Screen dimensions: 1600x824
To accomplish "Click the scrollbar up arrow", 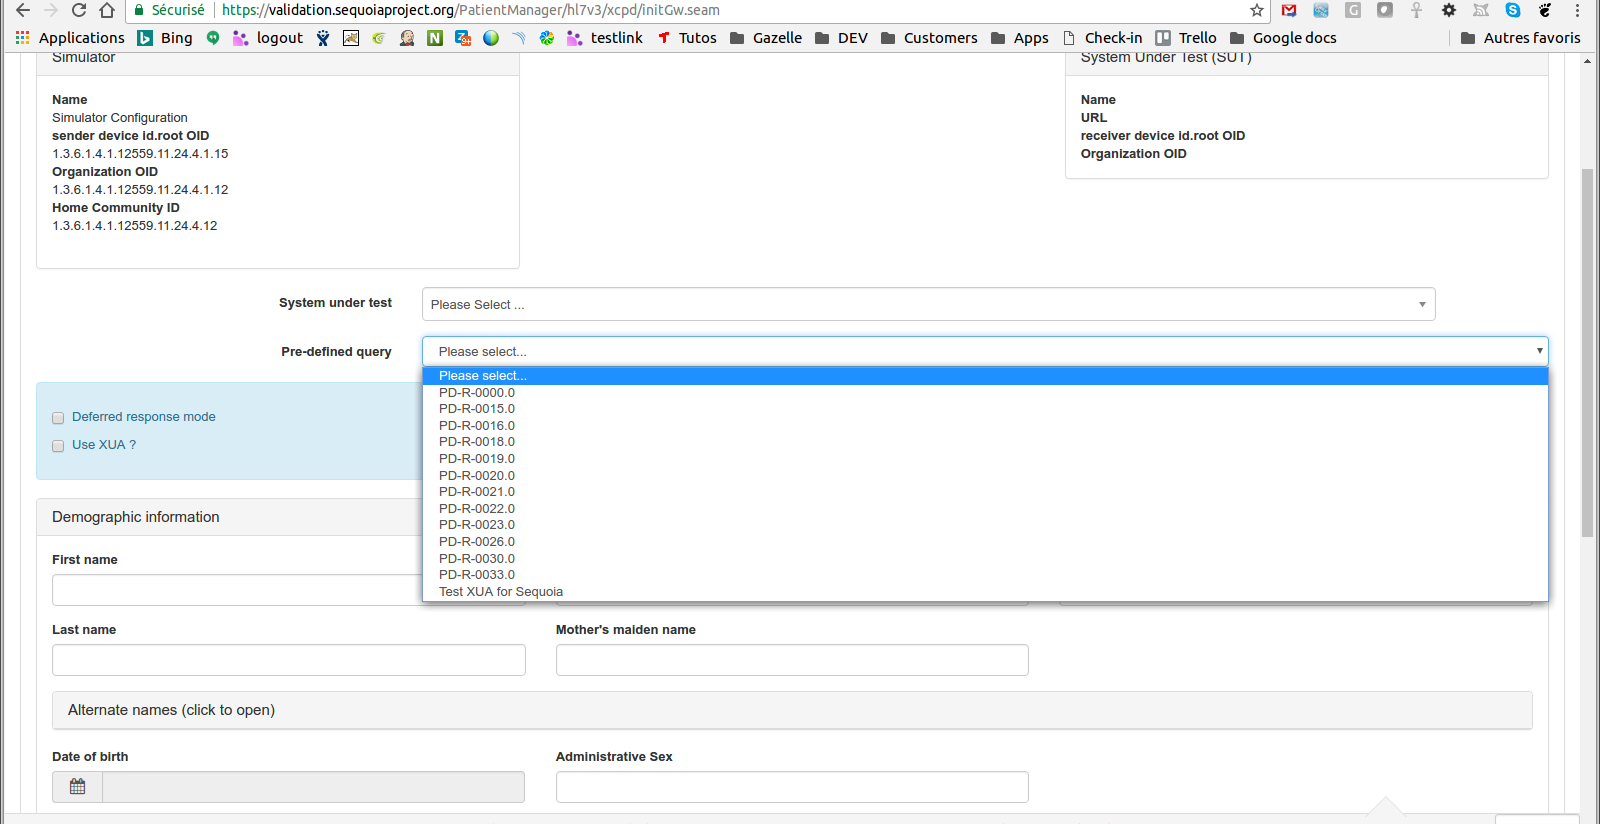I will point(1587,61).
